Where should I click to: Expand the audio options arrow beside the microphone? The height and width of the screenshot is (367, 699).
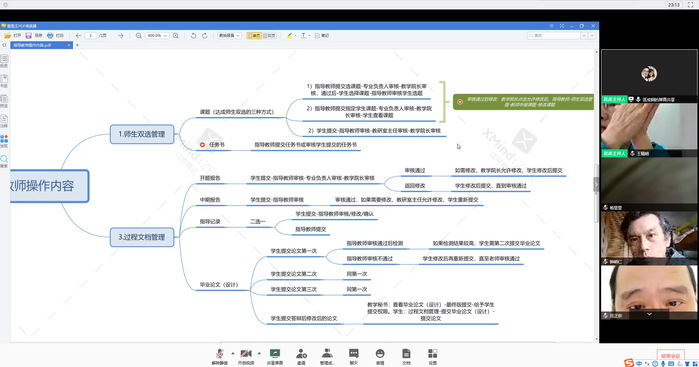[x=233, y=353]
